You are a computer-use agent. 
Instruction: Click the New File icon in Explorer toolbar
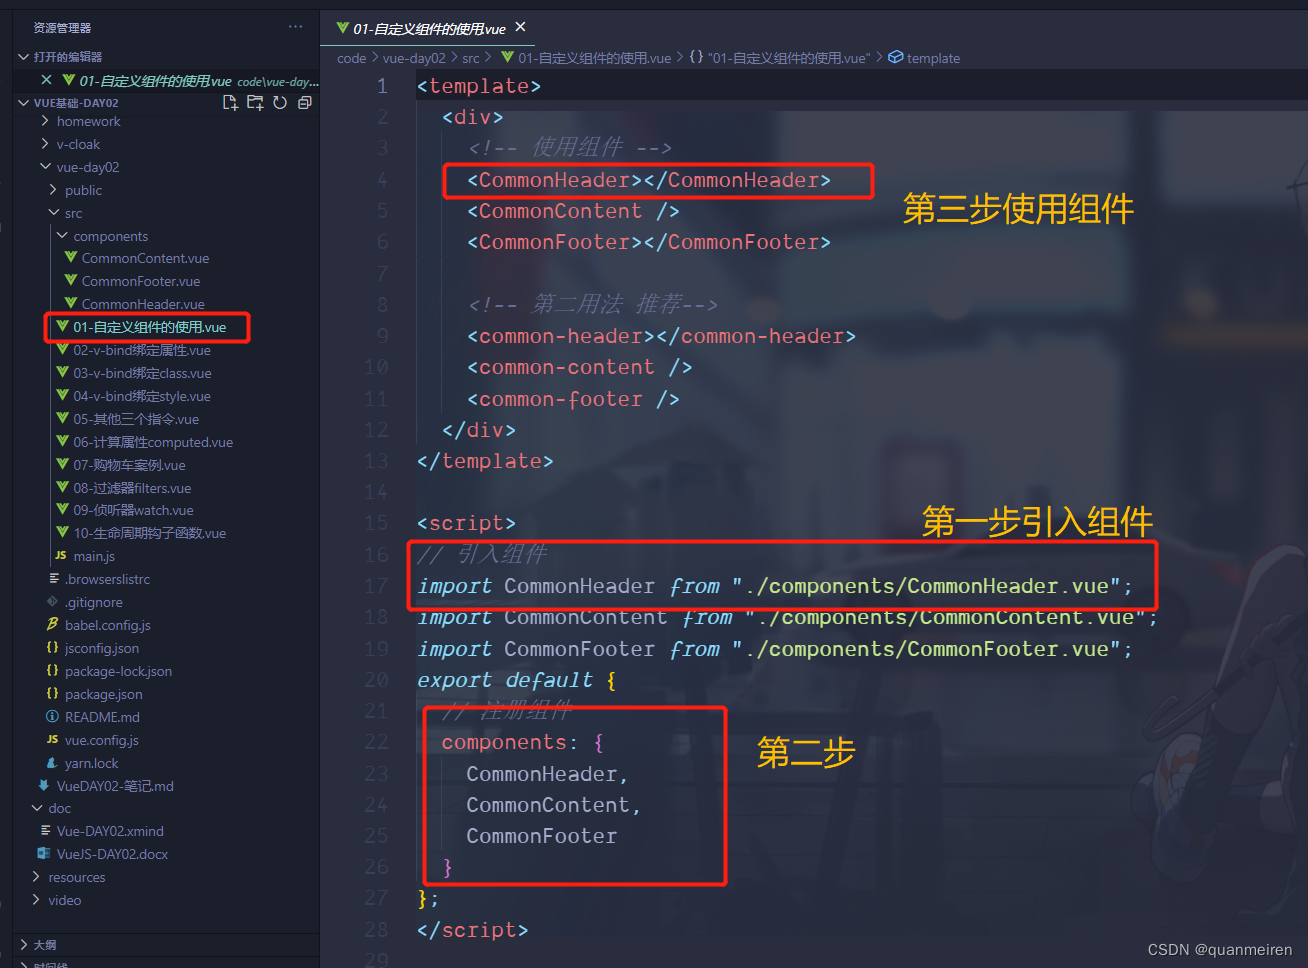click(230, 102)
